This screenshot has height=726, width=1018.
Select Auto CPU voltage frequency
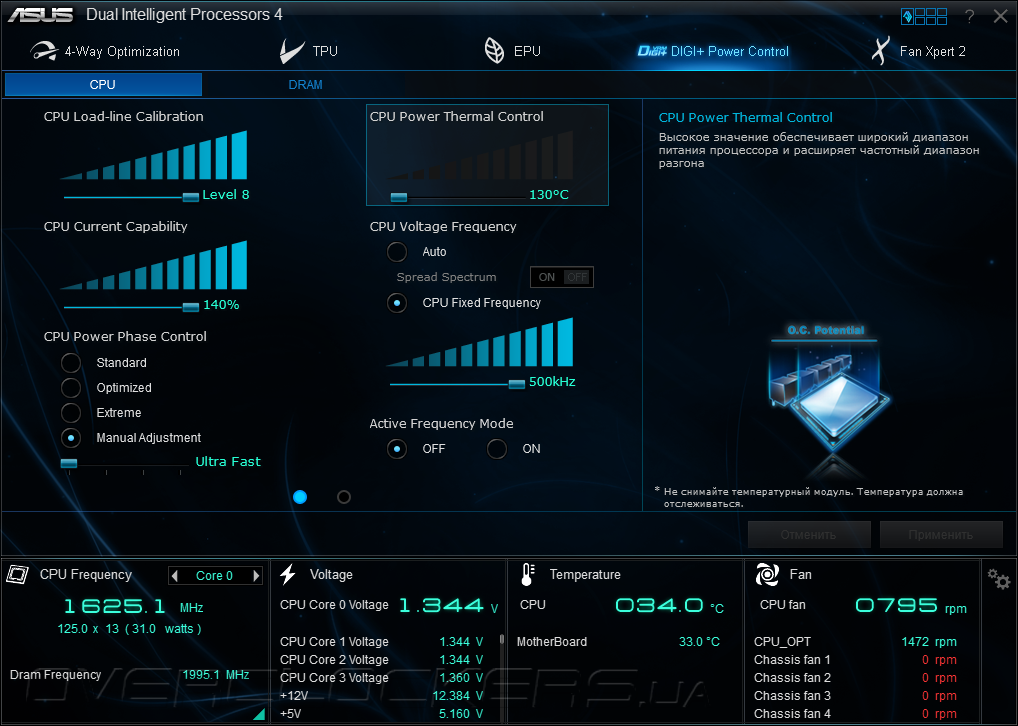click(x=397, y=251)
